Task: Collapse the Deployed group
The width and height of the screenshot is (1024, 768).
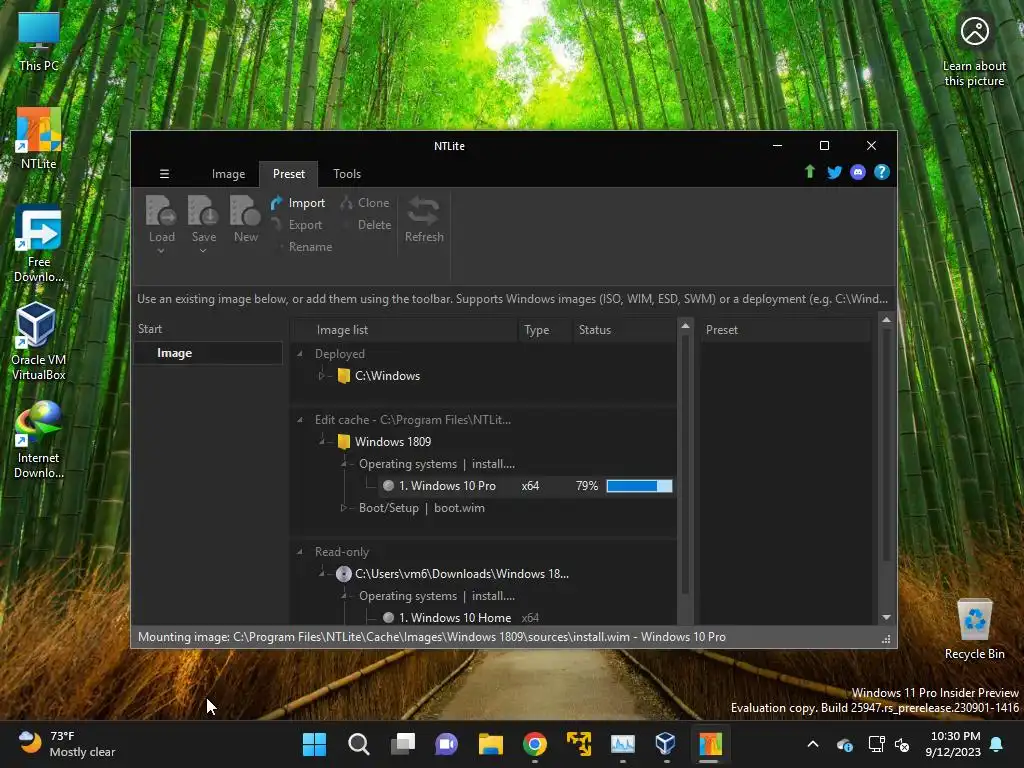Action: [300, 354]
